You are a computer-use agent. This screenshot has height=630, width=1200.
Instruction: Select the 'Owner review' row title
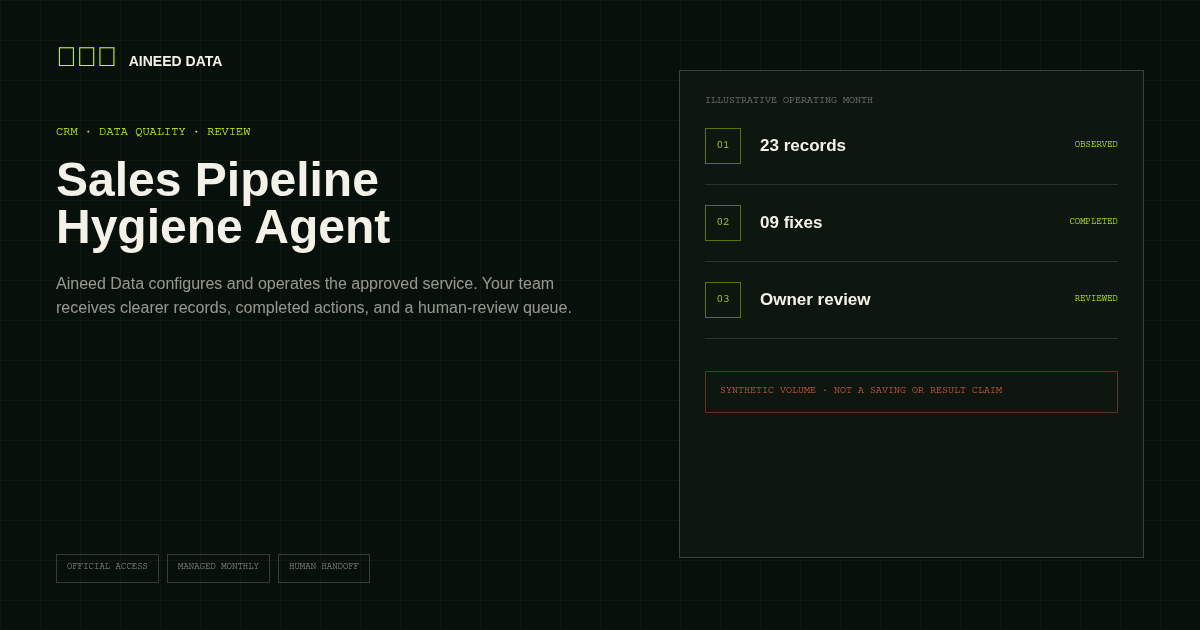[x=815, y=300]
